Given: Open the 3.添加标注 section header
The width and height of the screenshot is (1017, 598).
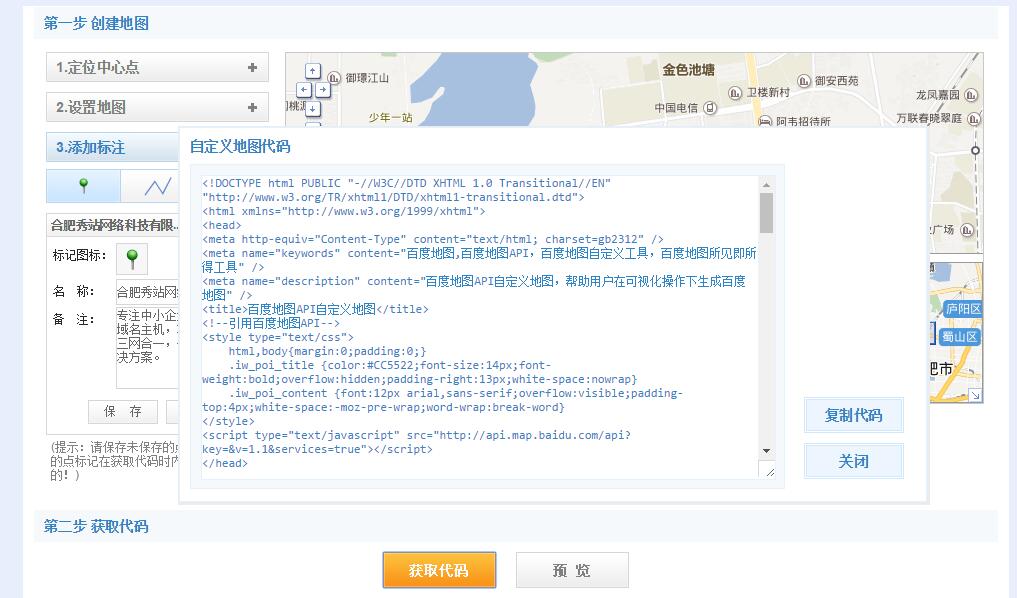Looking at the screenshot, I should [112, 147].
